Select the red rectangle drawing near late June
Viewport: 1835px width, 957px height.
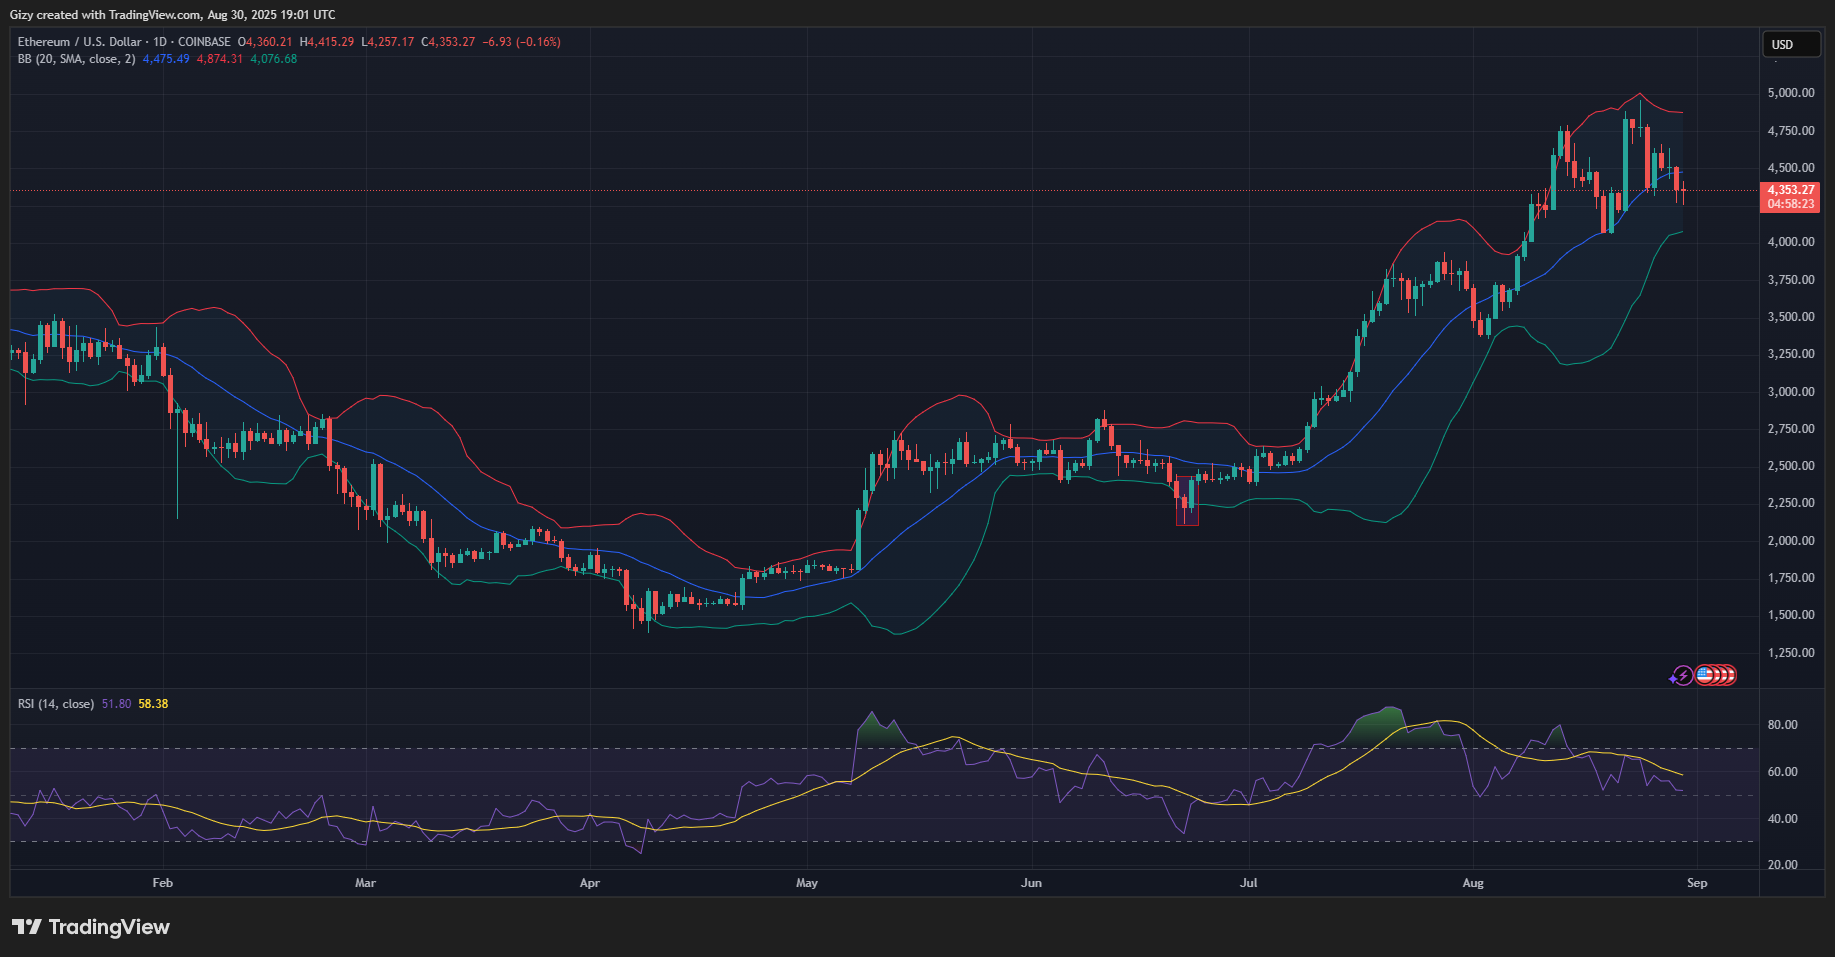tap(1187, 501)
